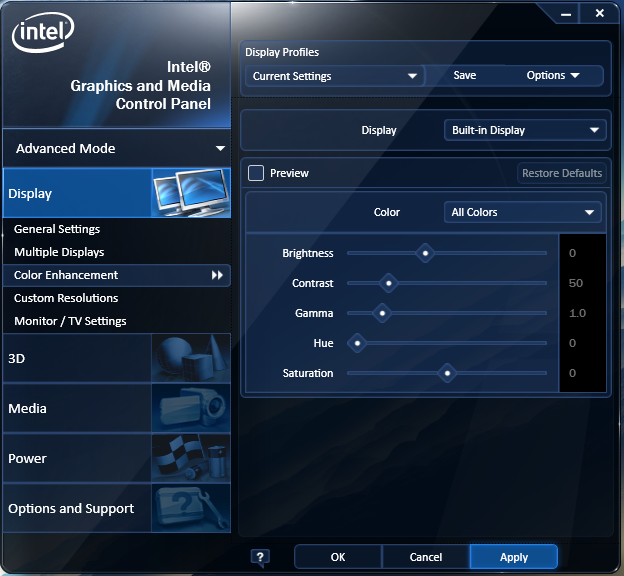This screenshot has width=624, height=576.
Task: Click the Saturation value 0
Action: coord(572,373)
